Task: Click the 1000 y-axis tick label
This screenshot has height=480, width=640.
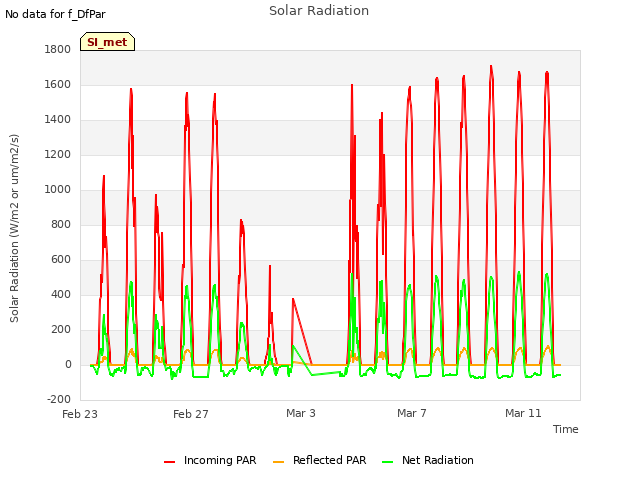Action: [x=58, y=189]
